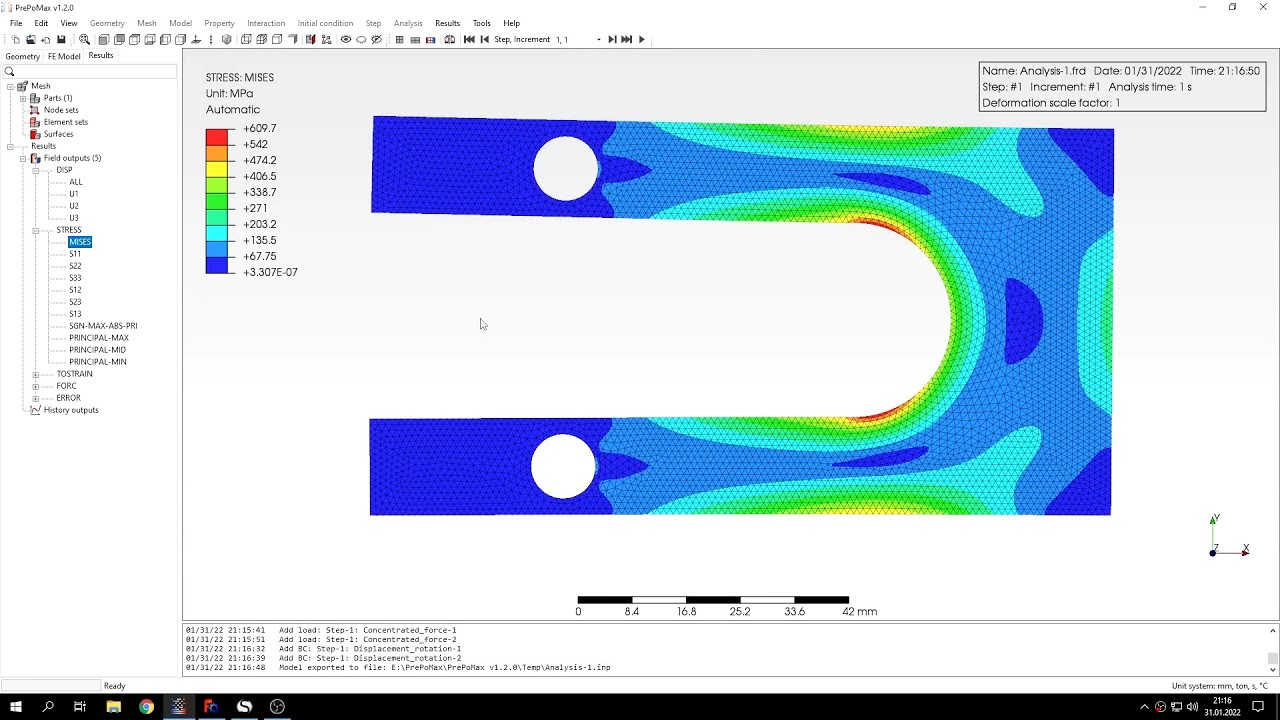Switch to the FE Model tab
1280x720 pixels.
click(64, 56)
